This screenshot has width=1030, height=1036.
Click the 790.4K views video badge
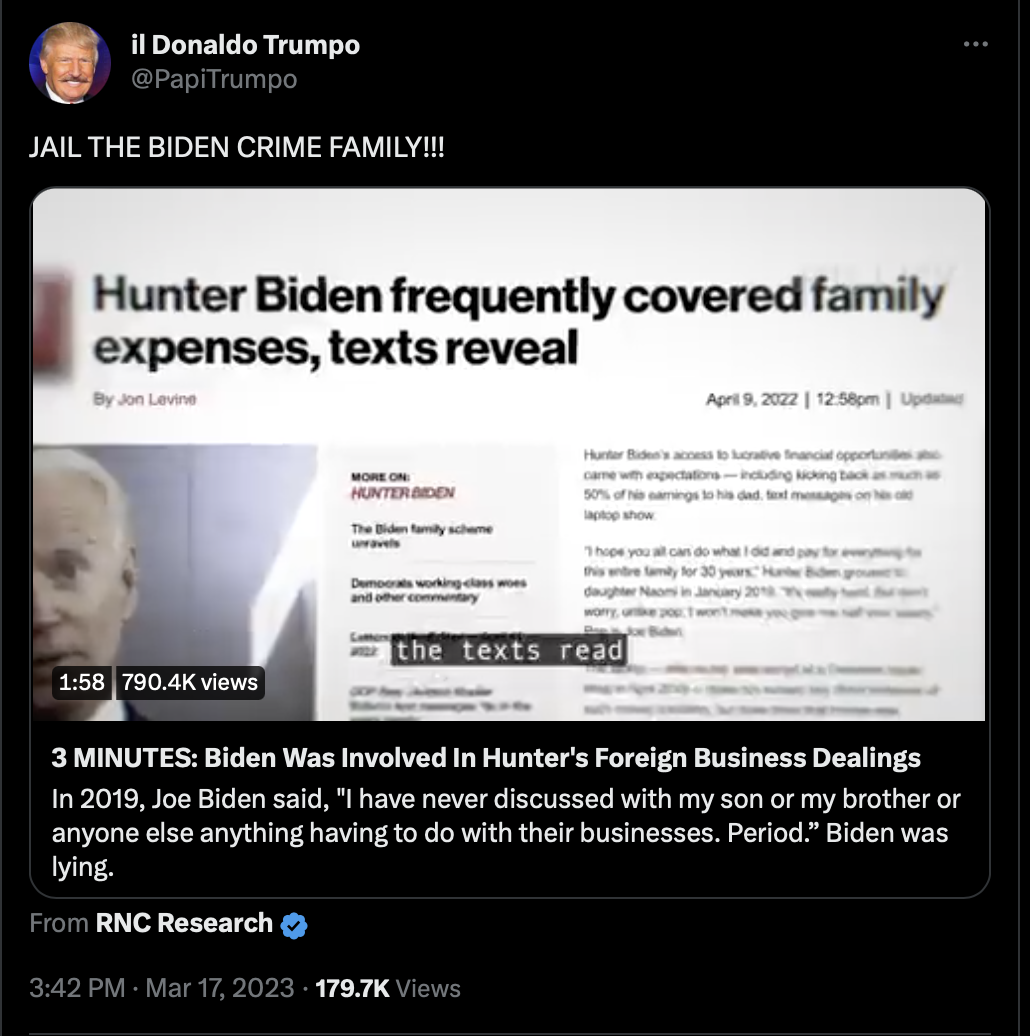point(190,682)
